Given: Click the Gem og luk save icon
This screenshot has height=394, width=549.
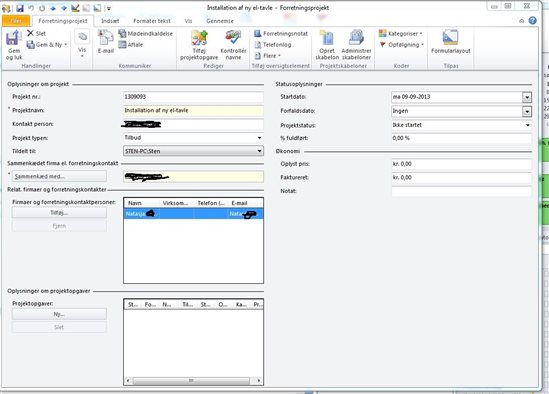Looking at the screenshot, I should tap(14, 37).
